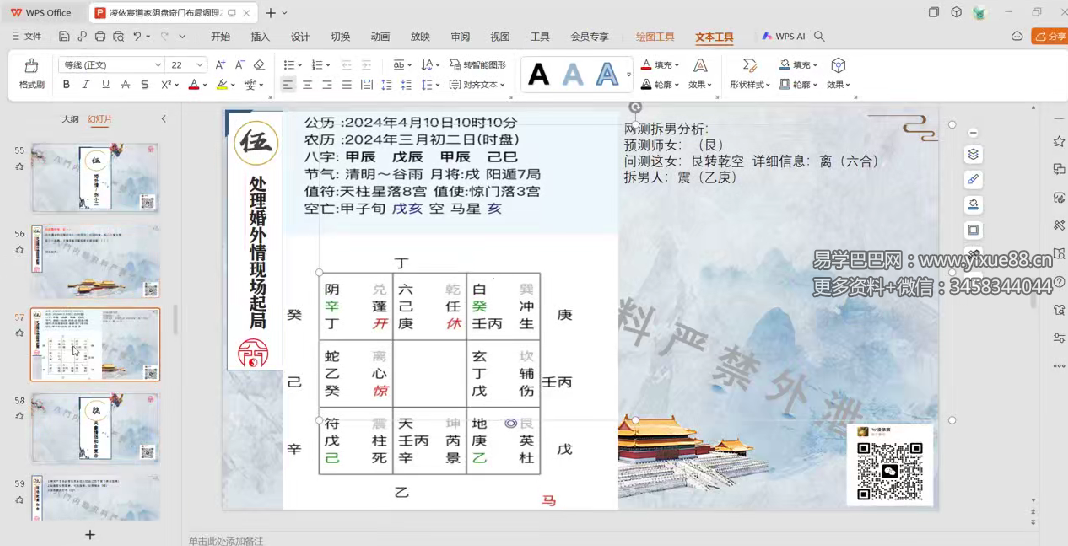This screenshot has height=546, width=1068.
Task: Click the layers icon in floating toolbar
Action: (973, 155)
